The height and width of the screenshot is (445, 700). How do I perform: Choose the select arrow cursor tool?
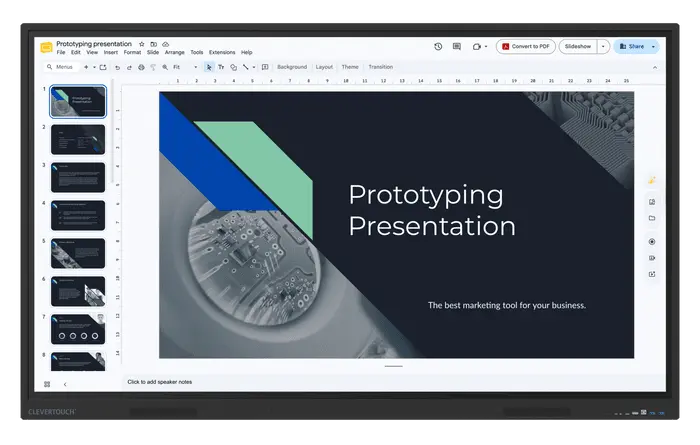click(x=208, y=67)
